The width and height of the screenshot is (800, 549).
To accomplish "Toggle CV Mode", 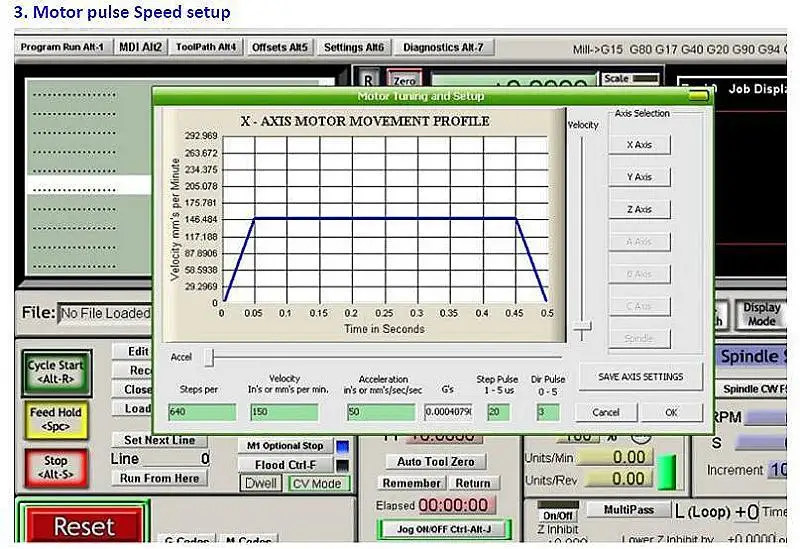I will tap(317, 483).
